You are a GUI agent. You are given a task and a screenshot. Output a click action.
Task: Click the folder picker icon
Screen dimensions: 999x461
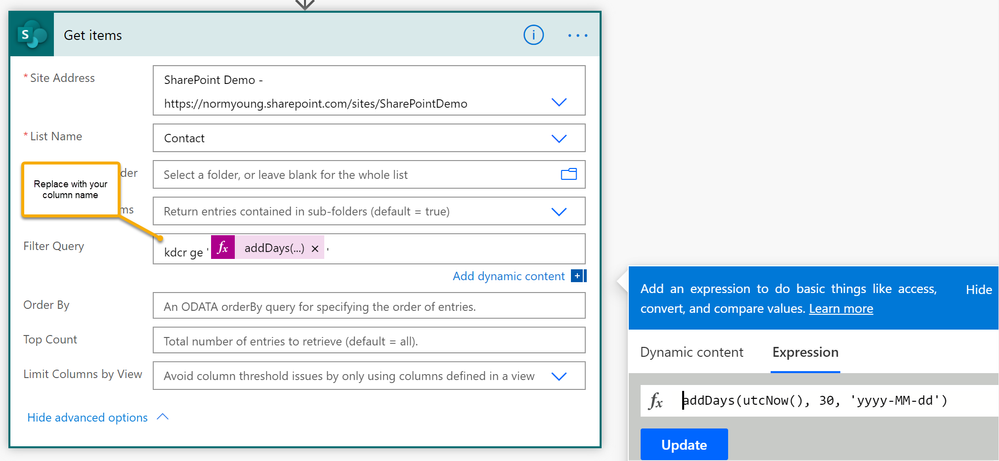[x=569, y=174]
